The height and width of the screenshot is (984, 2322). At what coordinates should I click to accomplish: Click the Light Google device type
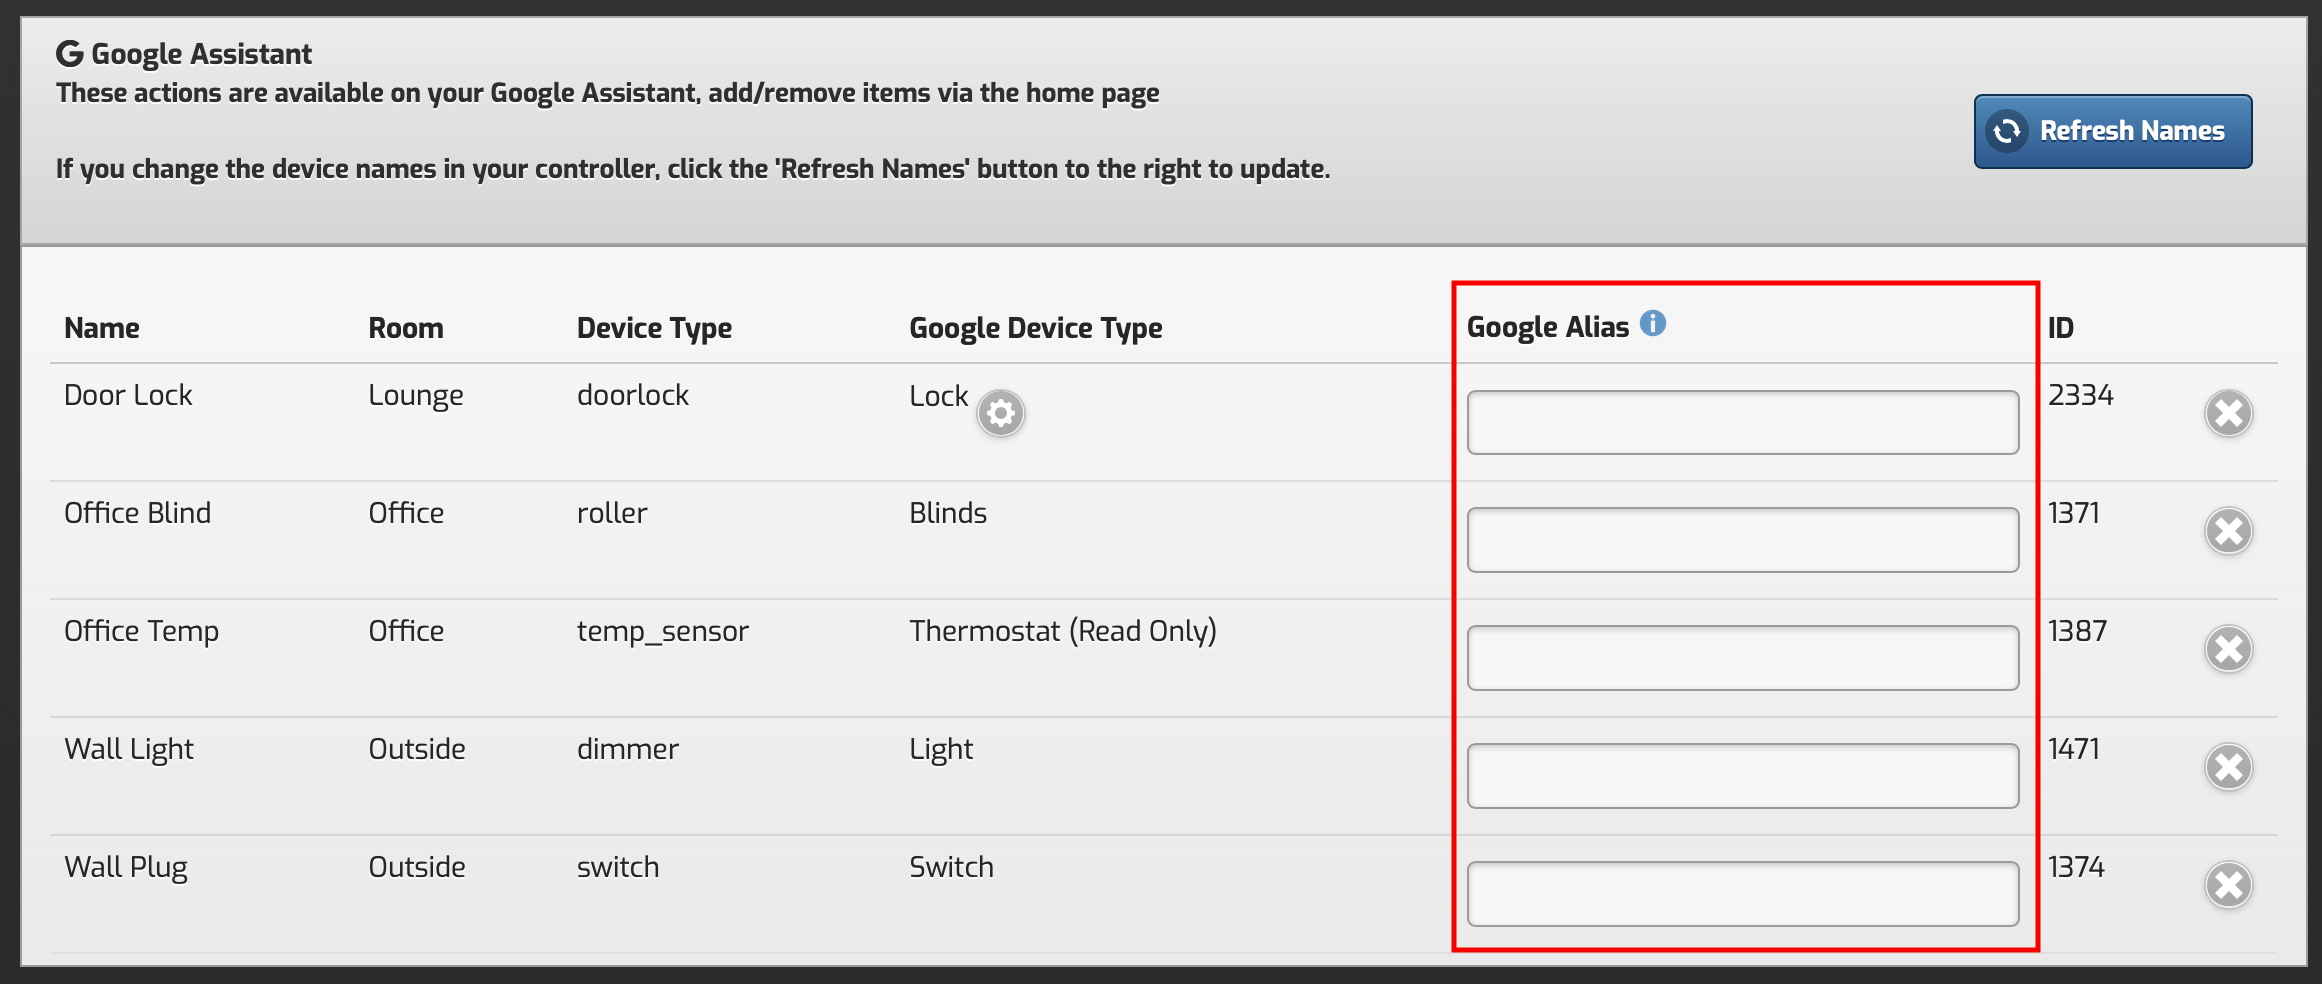941,750
